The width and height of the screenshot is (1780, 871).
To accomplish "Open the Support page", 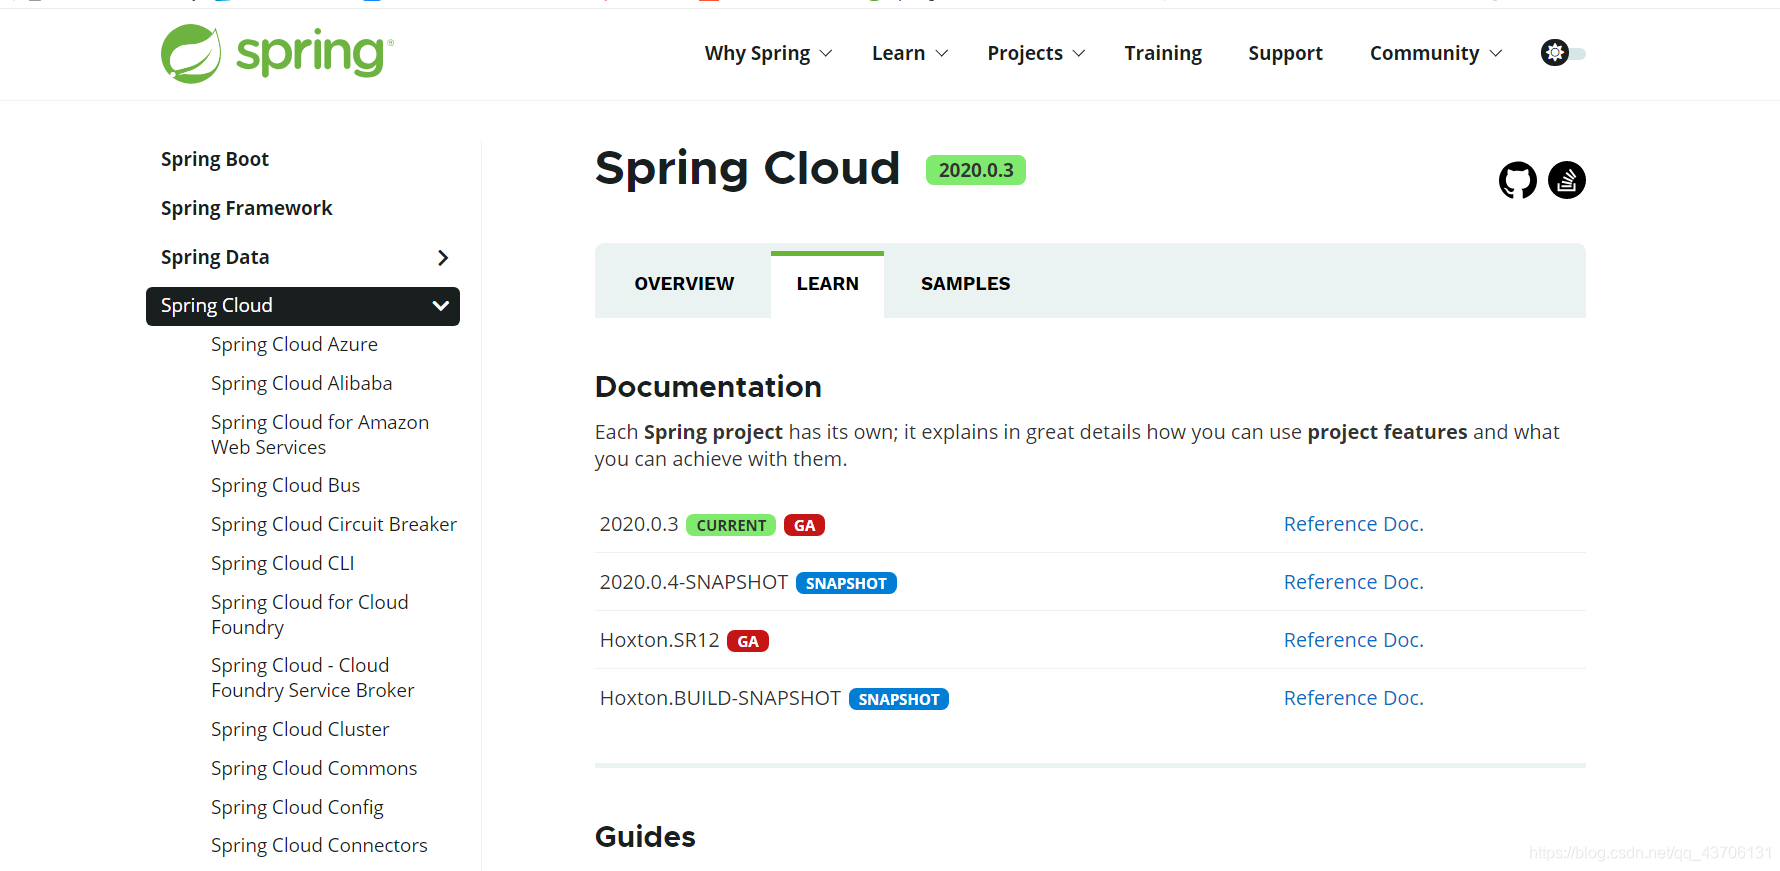I will tap(1285, 53).
